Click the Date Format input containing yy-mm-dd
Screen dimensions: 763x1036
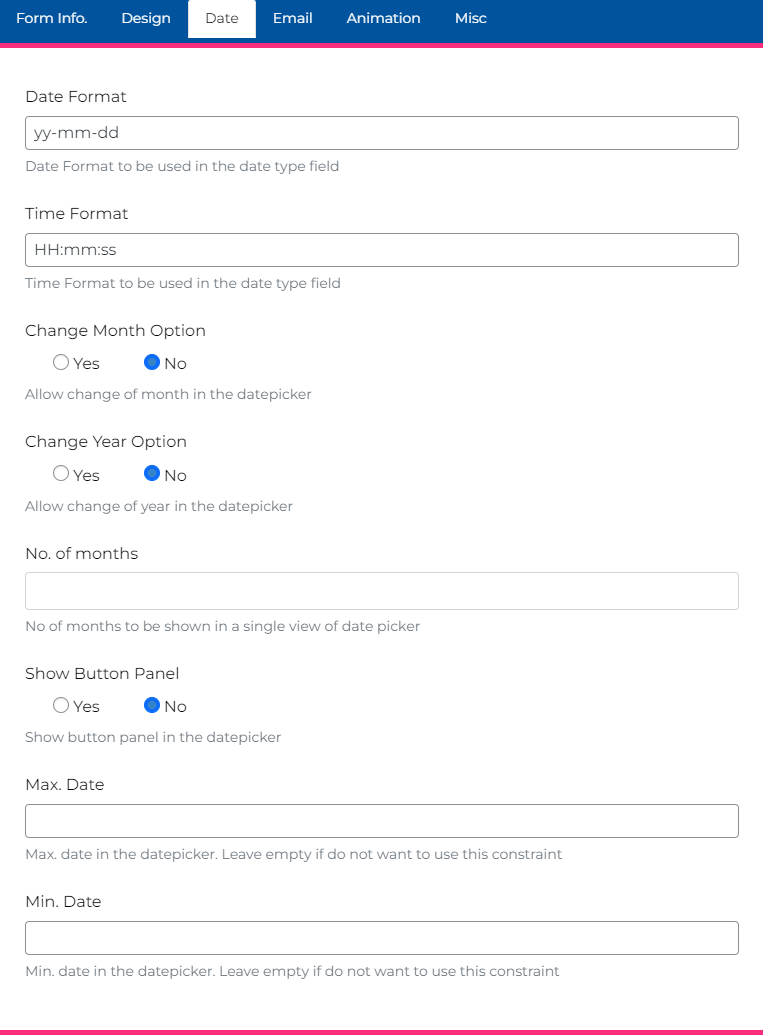click(x=381, y=132)
